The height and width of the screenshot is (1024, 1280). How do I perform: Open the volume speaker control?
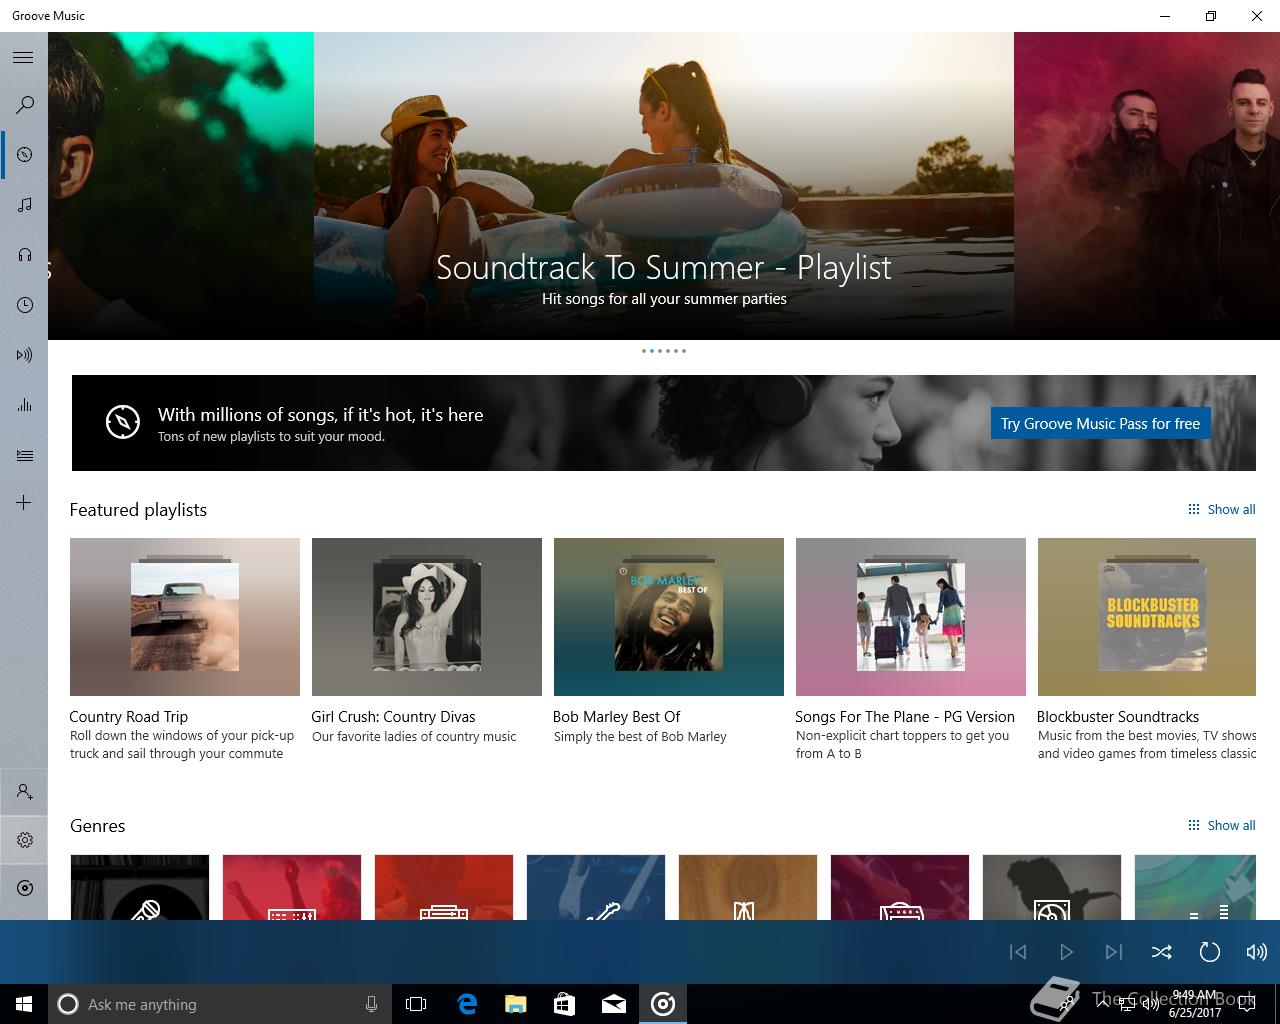[1257, 952]
